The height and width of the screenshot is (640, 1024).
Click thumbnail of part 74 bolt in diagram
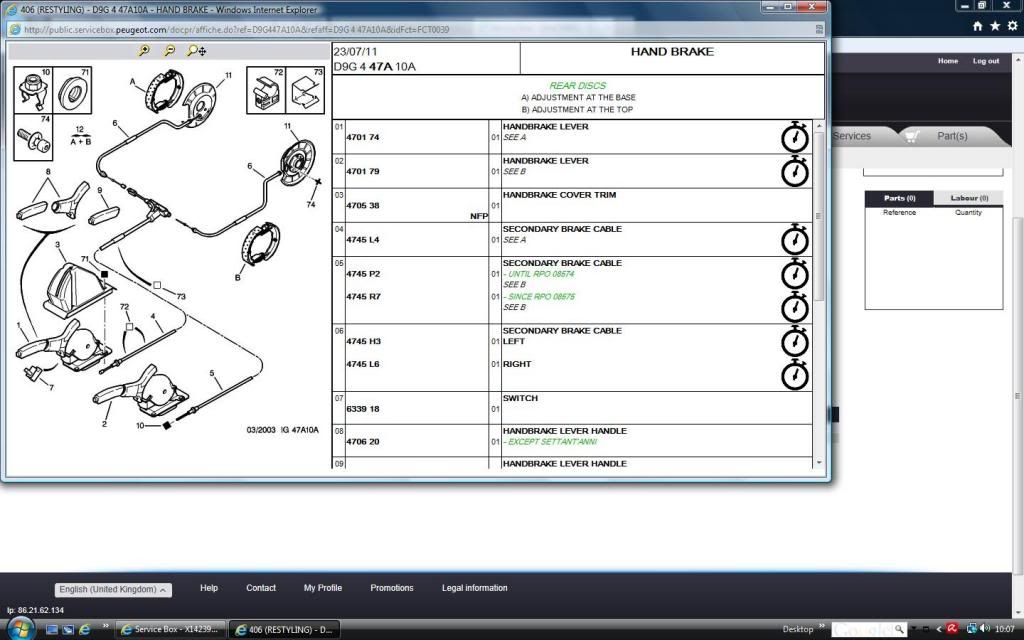pyautogui.click(x=33, y=137)
